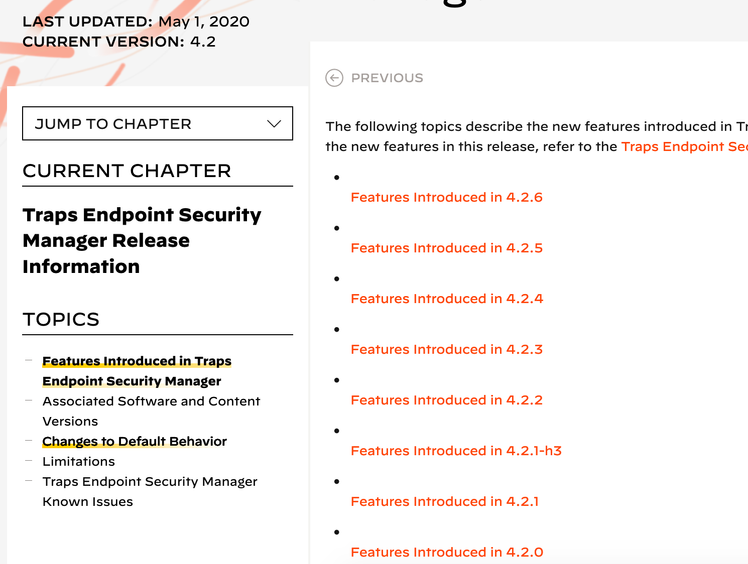Click the PREVIOUS navigation text
Viewport: 748px width, 564px height.
pyautogui.click(x=387, y=78)
